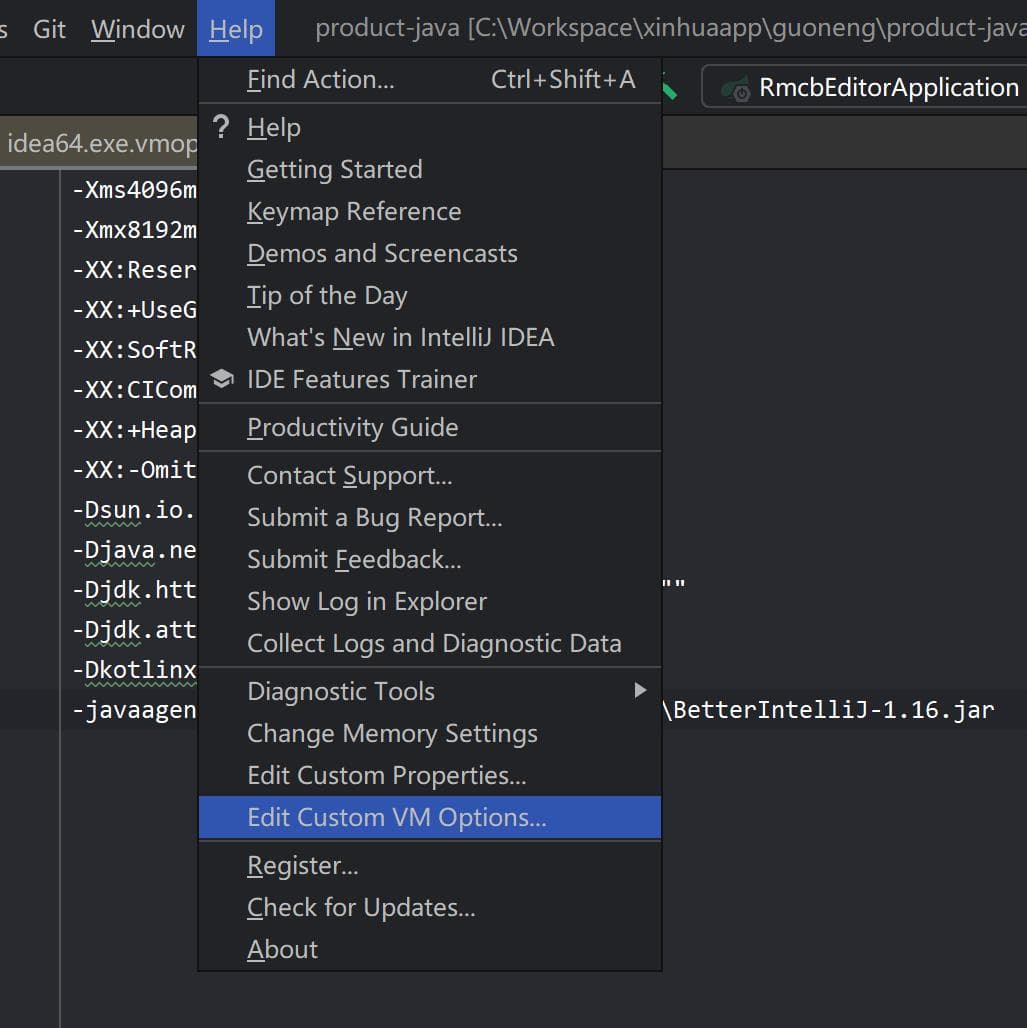Click the Help entry with question mark
The width and height of the screenshot is (1027, 1028).
[x=430, y=127]
